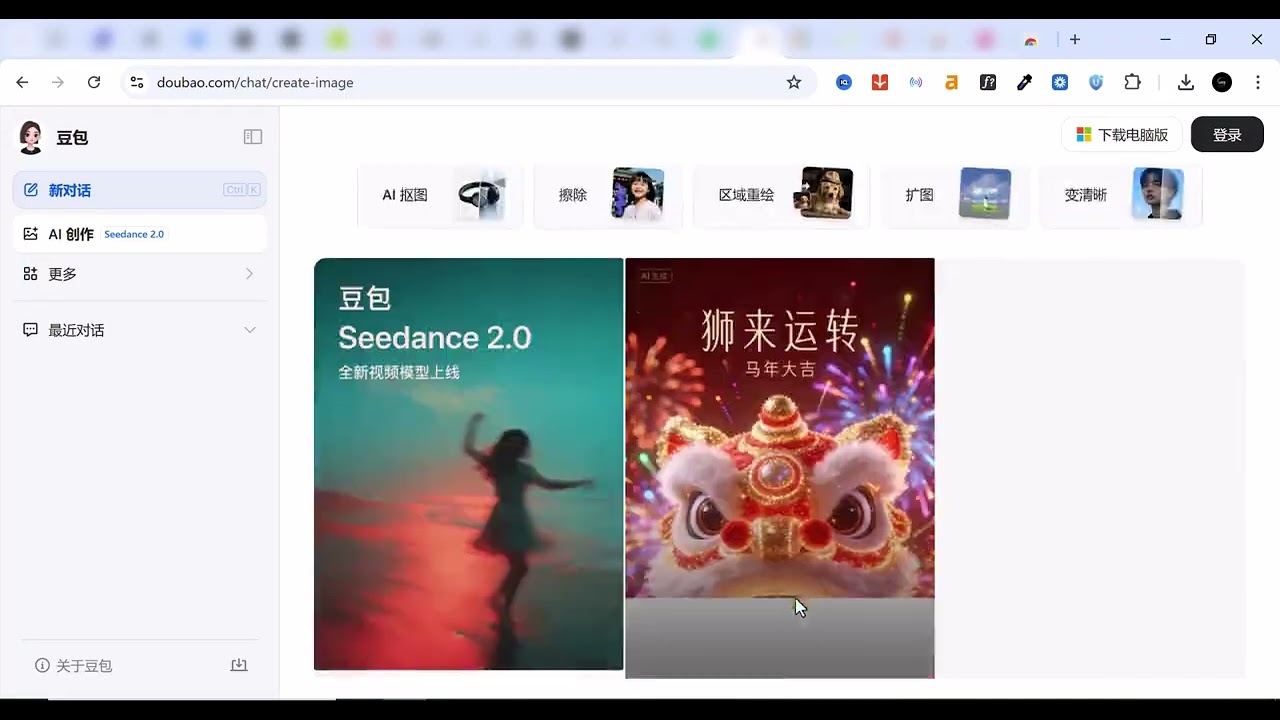Open a new browser tab
Image resolution: width=1280 pixels, height=720 pixels.
point(1075,39)
